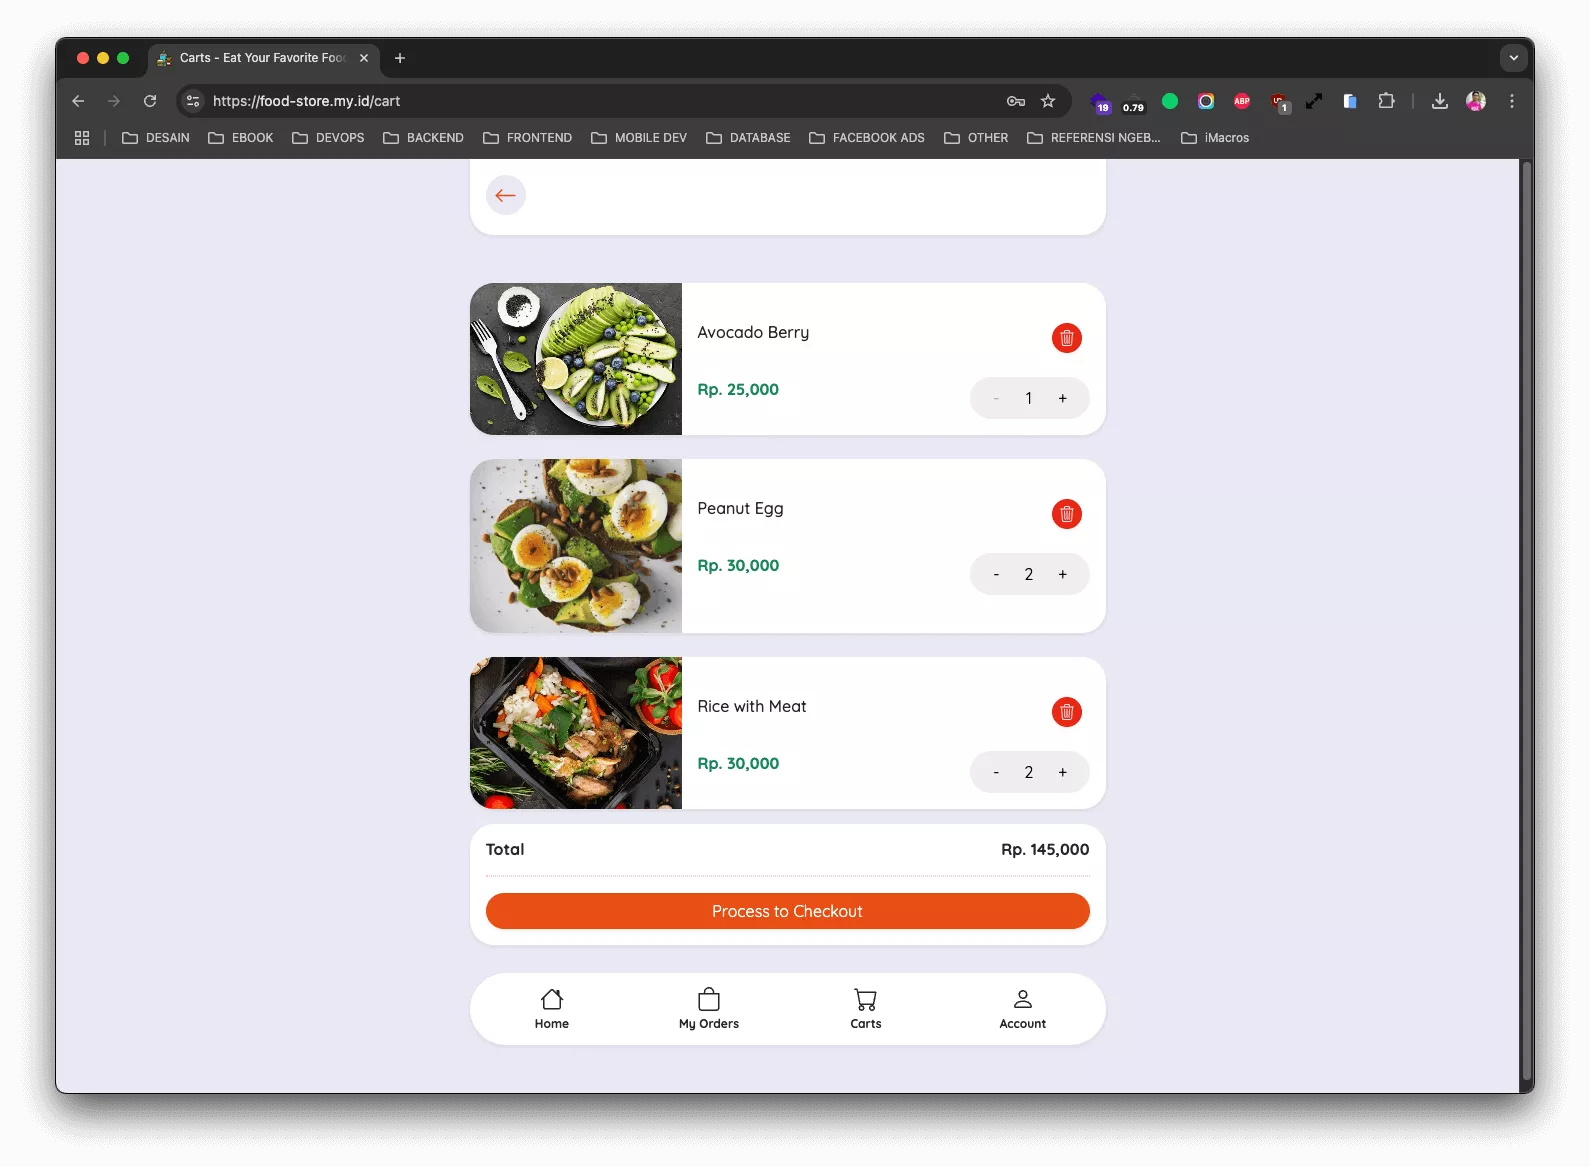Delete Rice with Meat item
Screen dimensions: 1590x1167
tap(1067, 712)
